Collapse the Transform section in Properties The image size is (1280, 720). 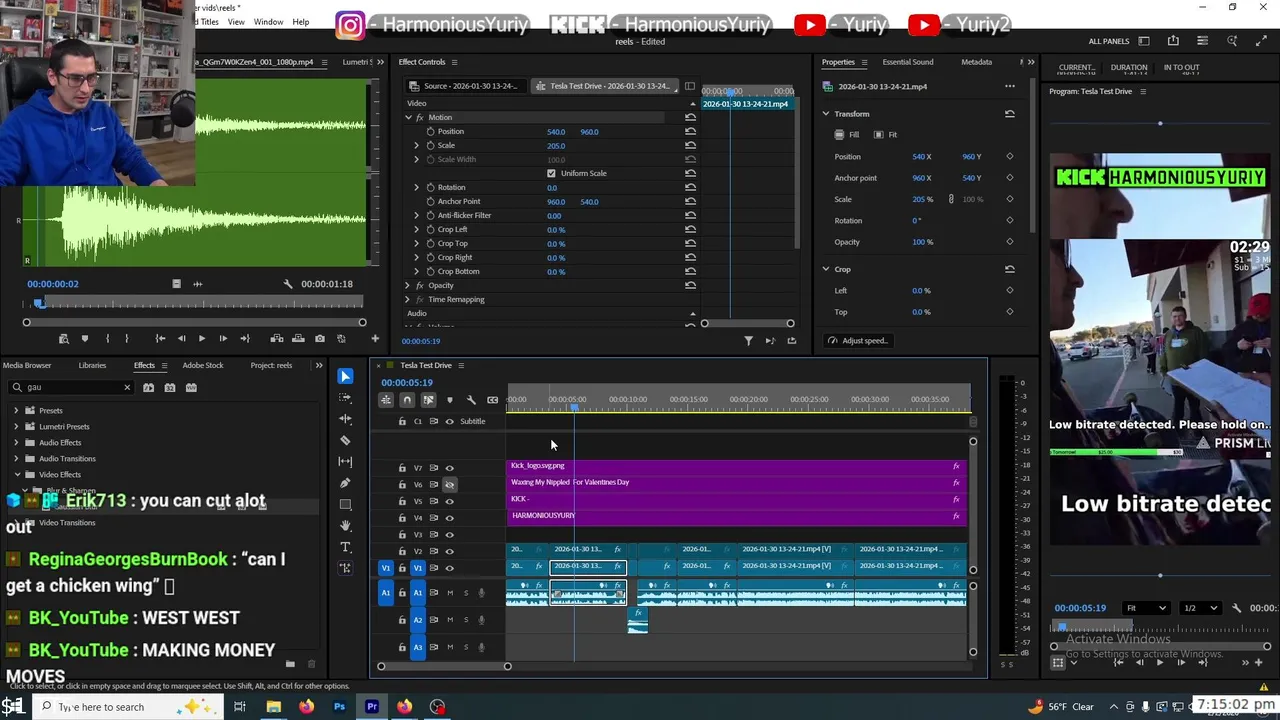826,114
